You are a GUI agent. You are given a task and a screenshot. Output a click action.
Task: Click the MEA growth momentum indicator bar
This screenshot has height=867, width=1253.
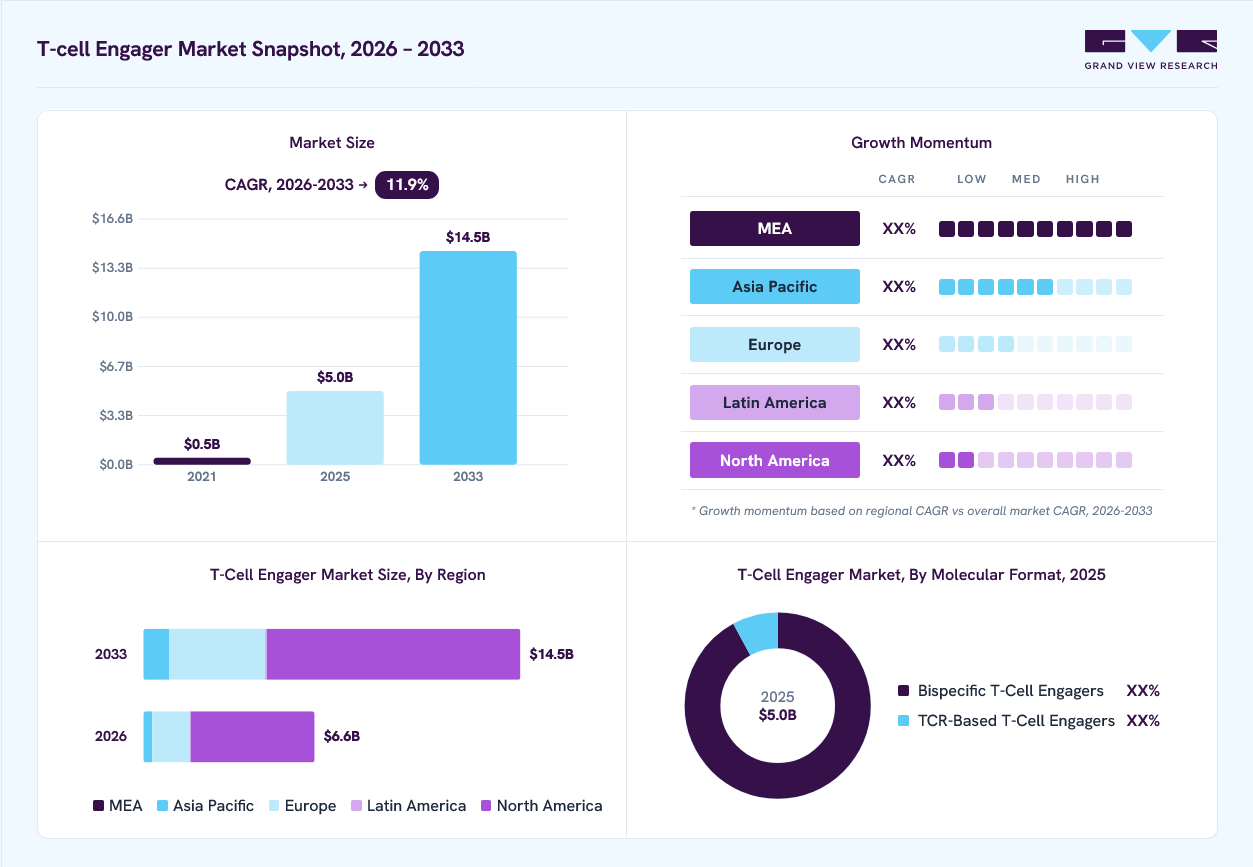coord(1035,229)
